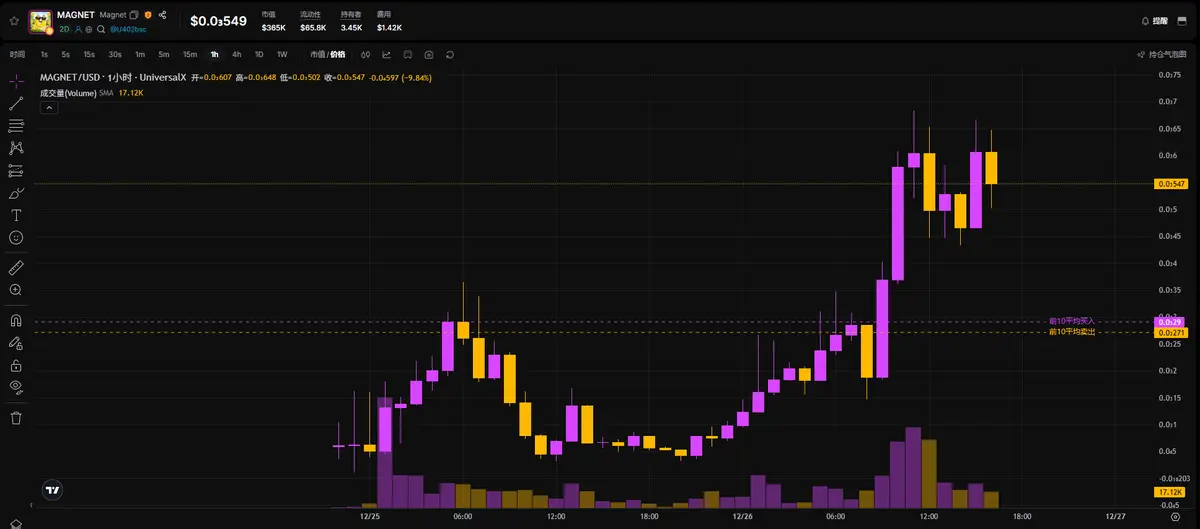Open the indicators icon in chart toolbar

click(x=386, y=54)
